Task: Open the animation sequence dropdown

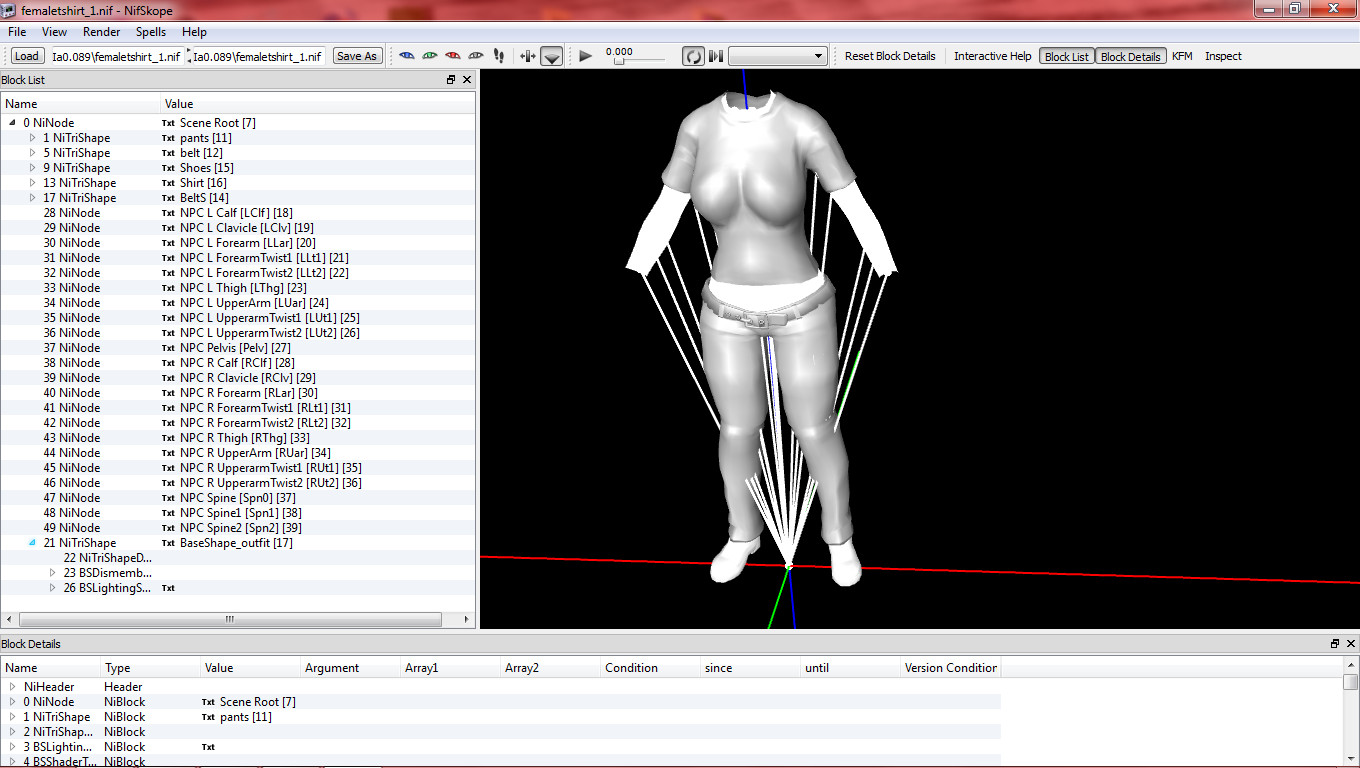Action: pos(778,56)
